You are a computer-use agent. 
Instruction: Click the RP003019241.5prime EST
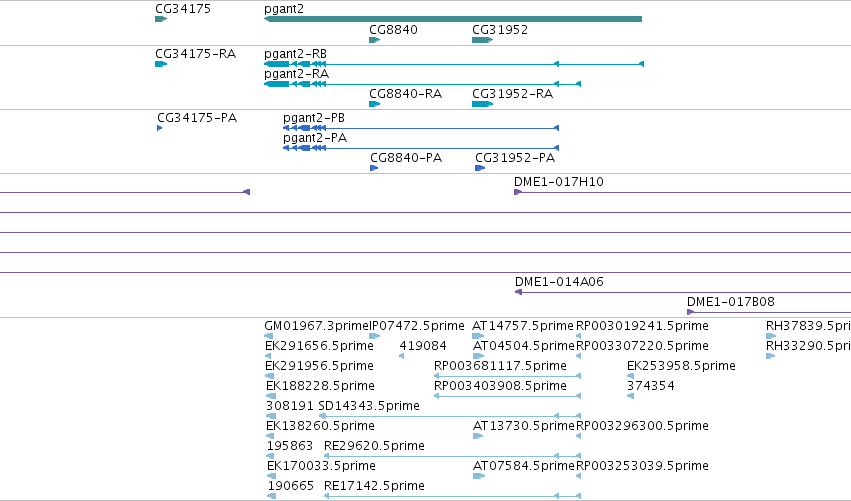point(579,336)
